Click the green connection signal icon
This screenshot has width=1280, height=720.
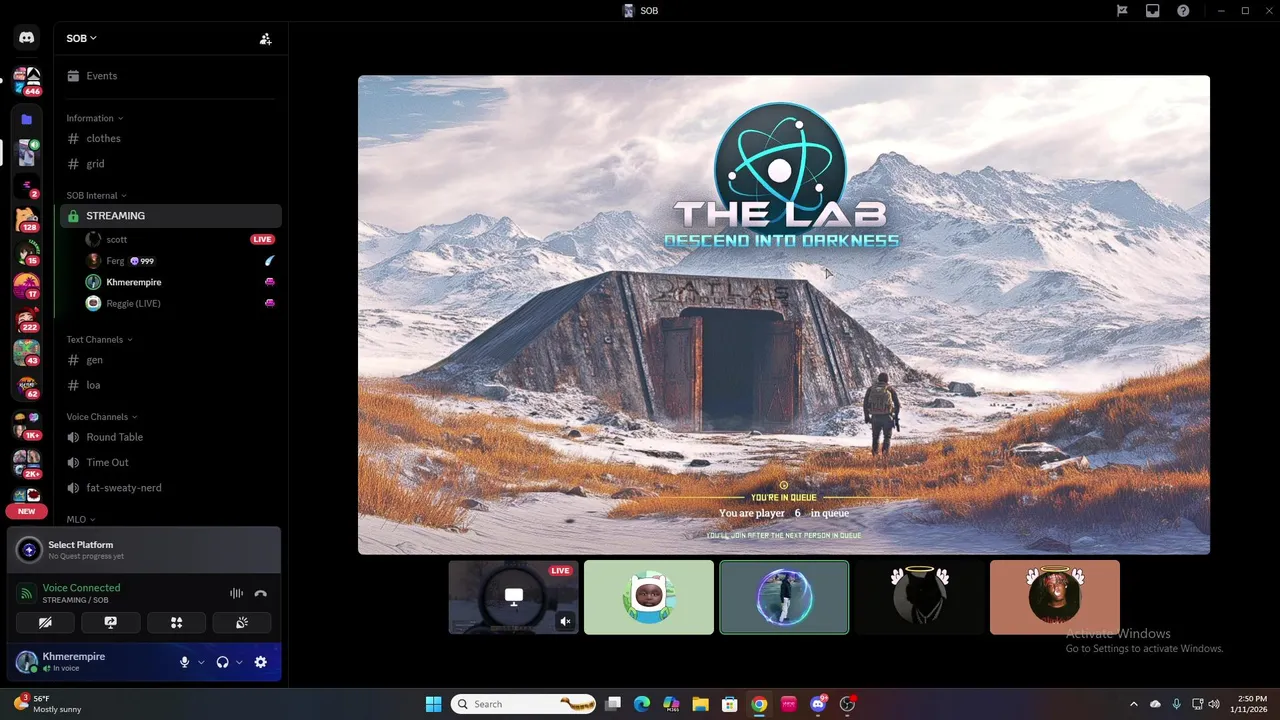(27, 593)
